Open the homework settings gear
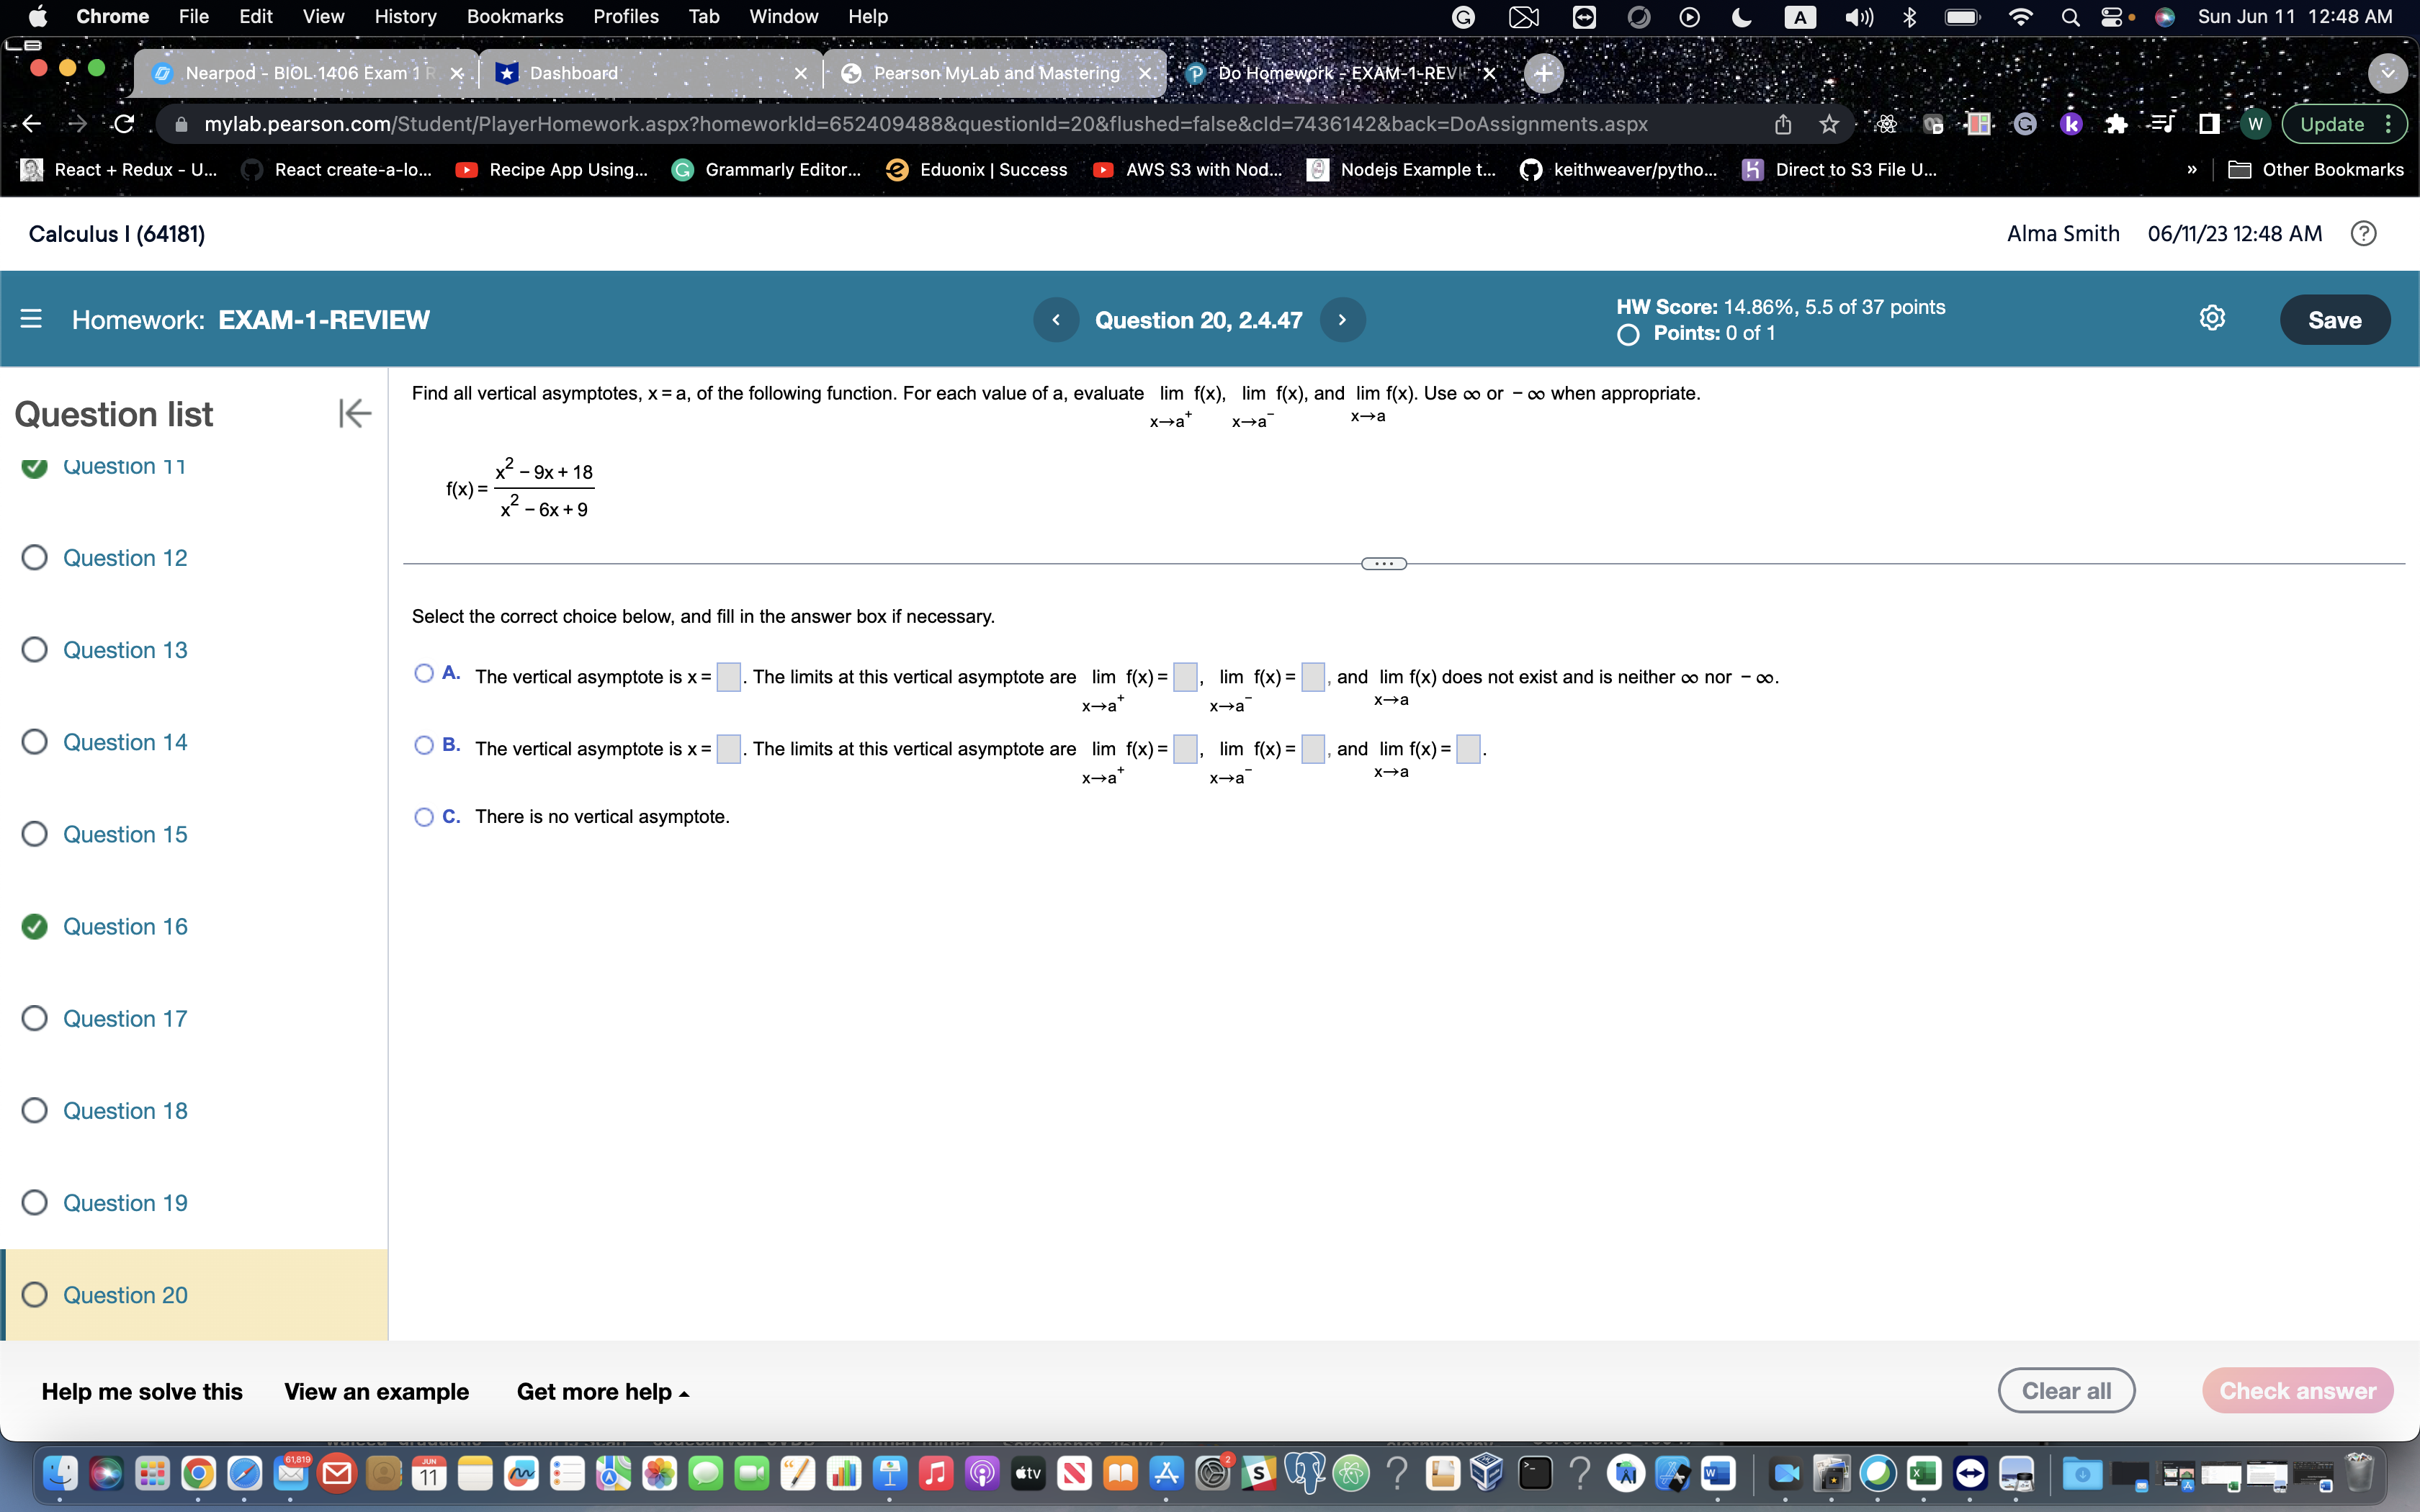Image resolution: width=2420 pixels, height=1512 pixels. point(2212,317)
